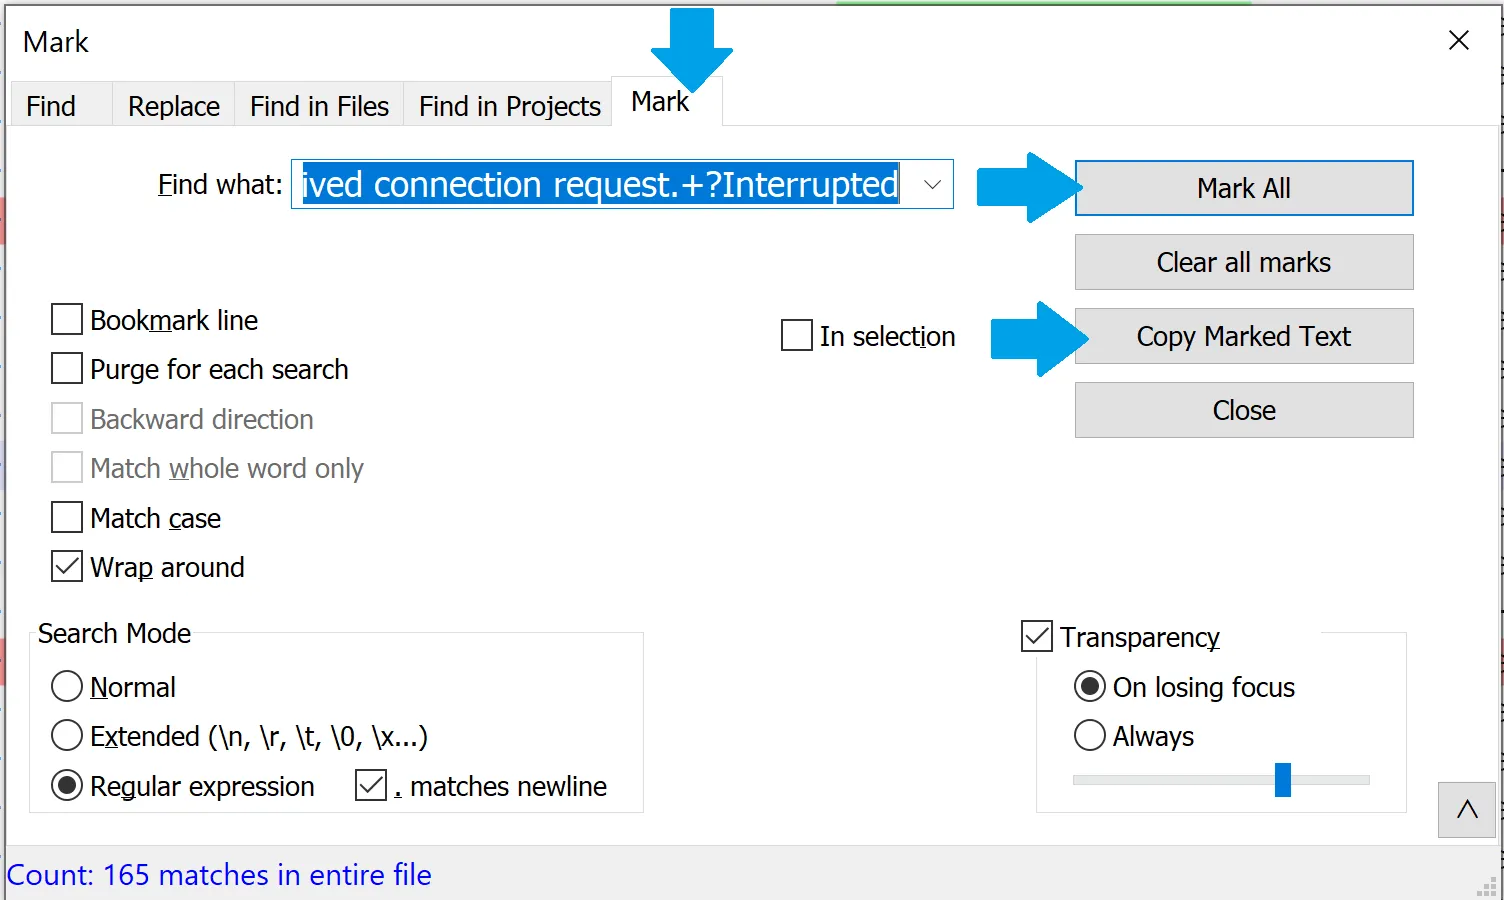Viewport: 1504px width, 900px height.
Task: Tick Purge for each search
Action: tap(67, 369)
